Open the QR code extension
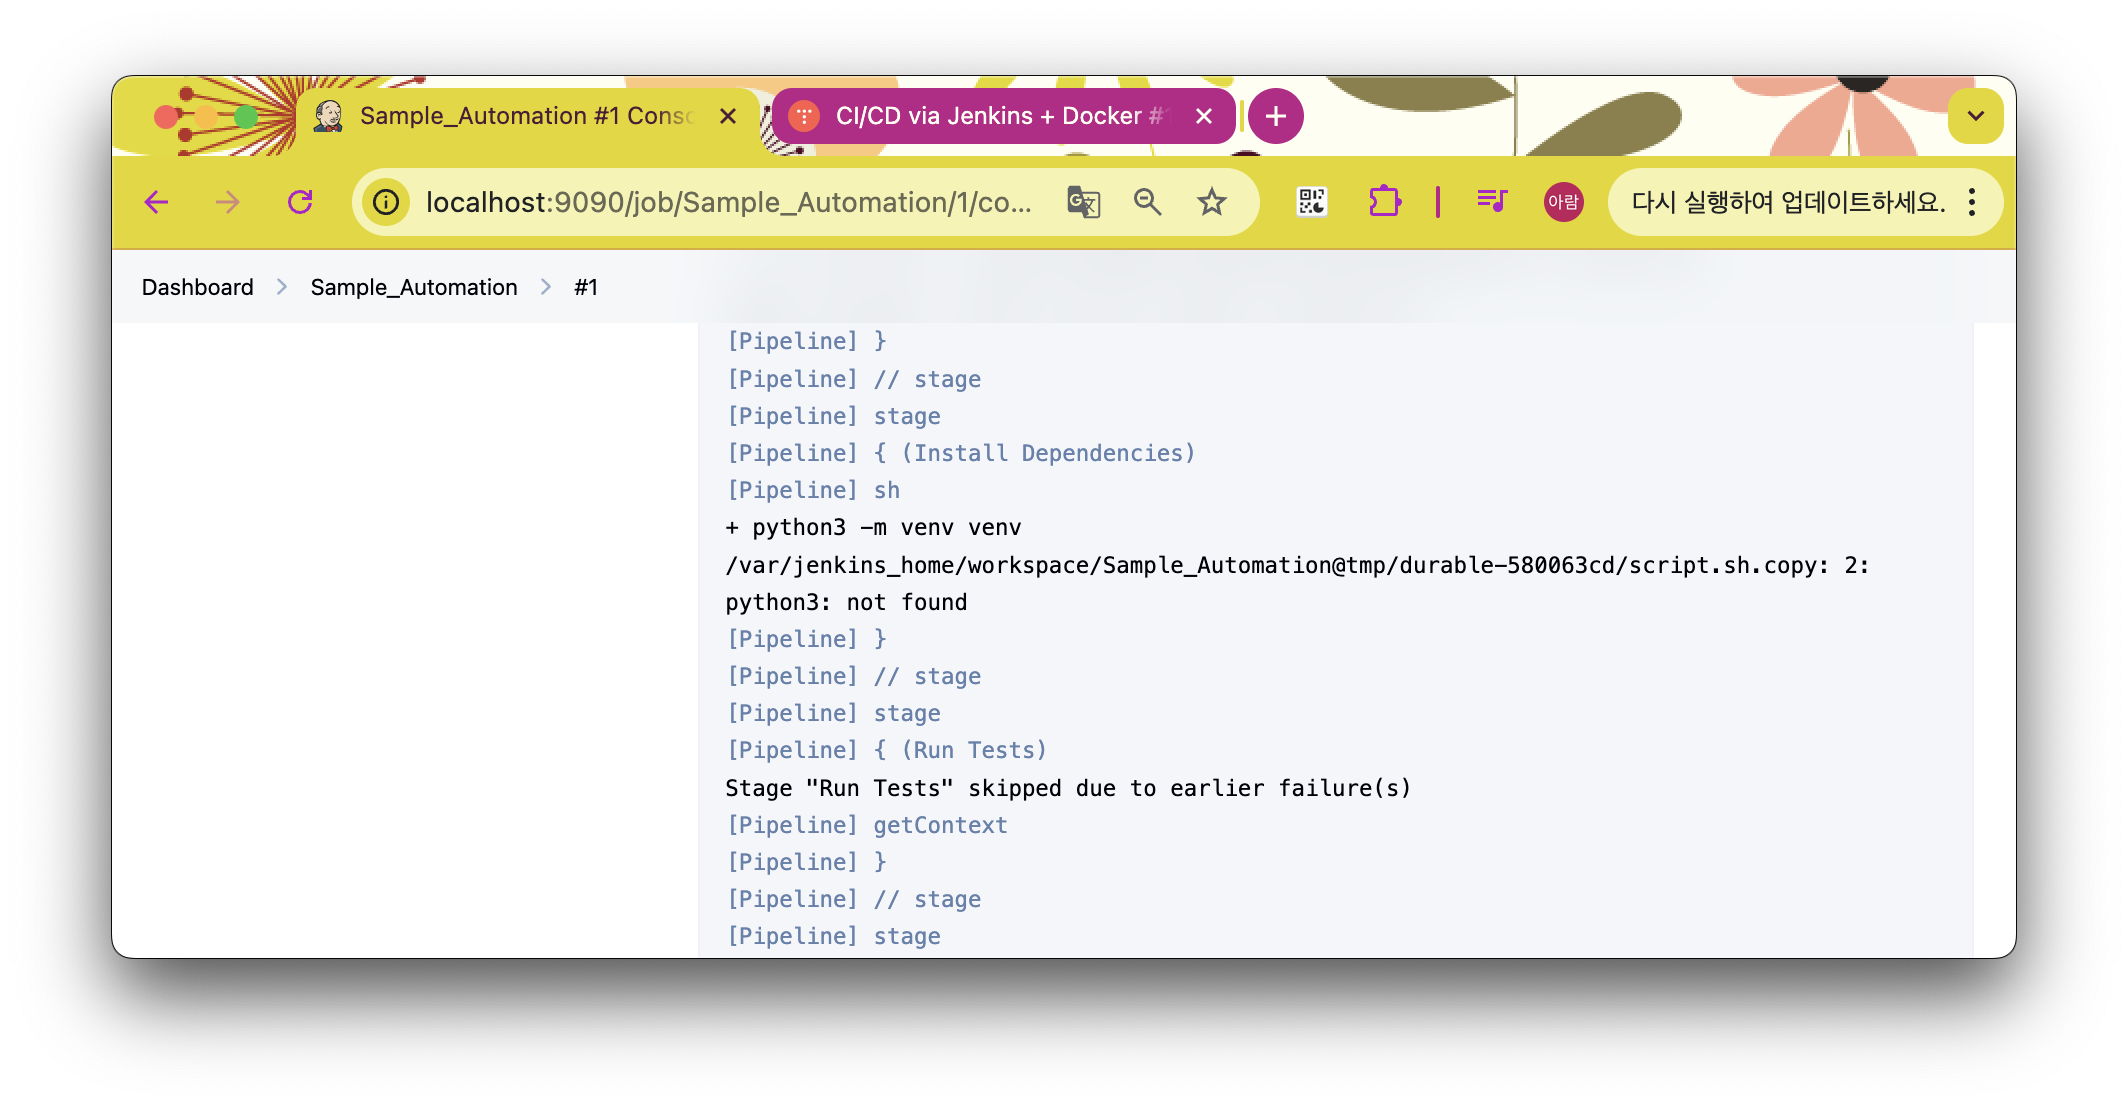 1312,202
